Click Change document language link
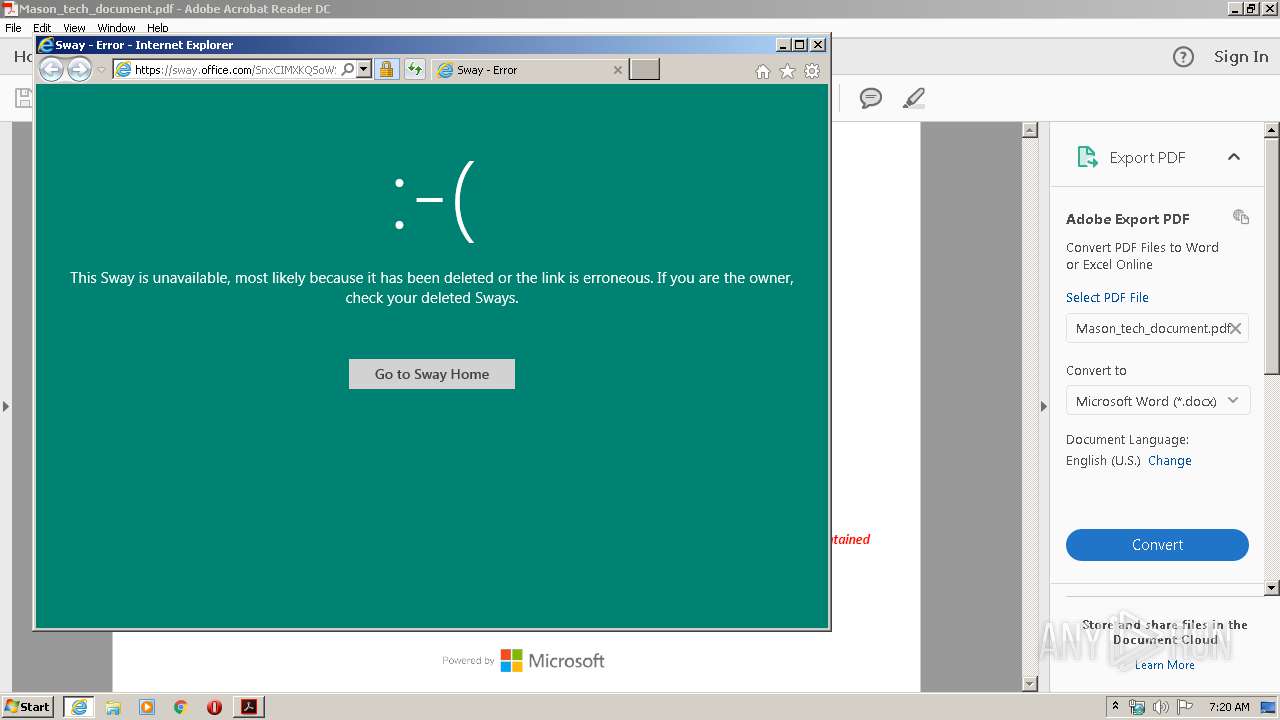1280x720 pixels. 1170,461
